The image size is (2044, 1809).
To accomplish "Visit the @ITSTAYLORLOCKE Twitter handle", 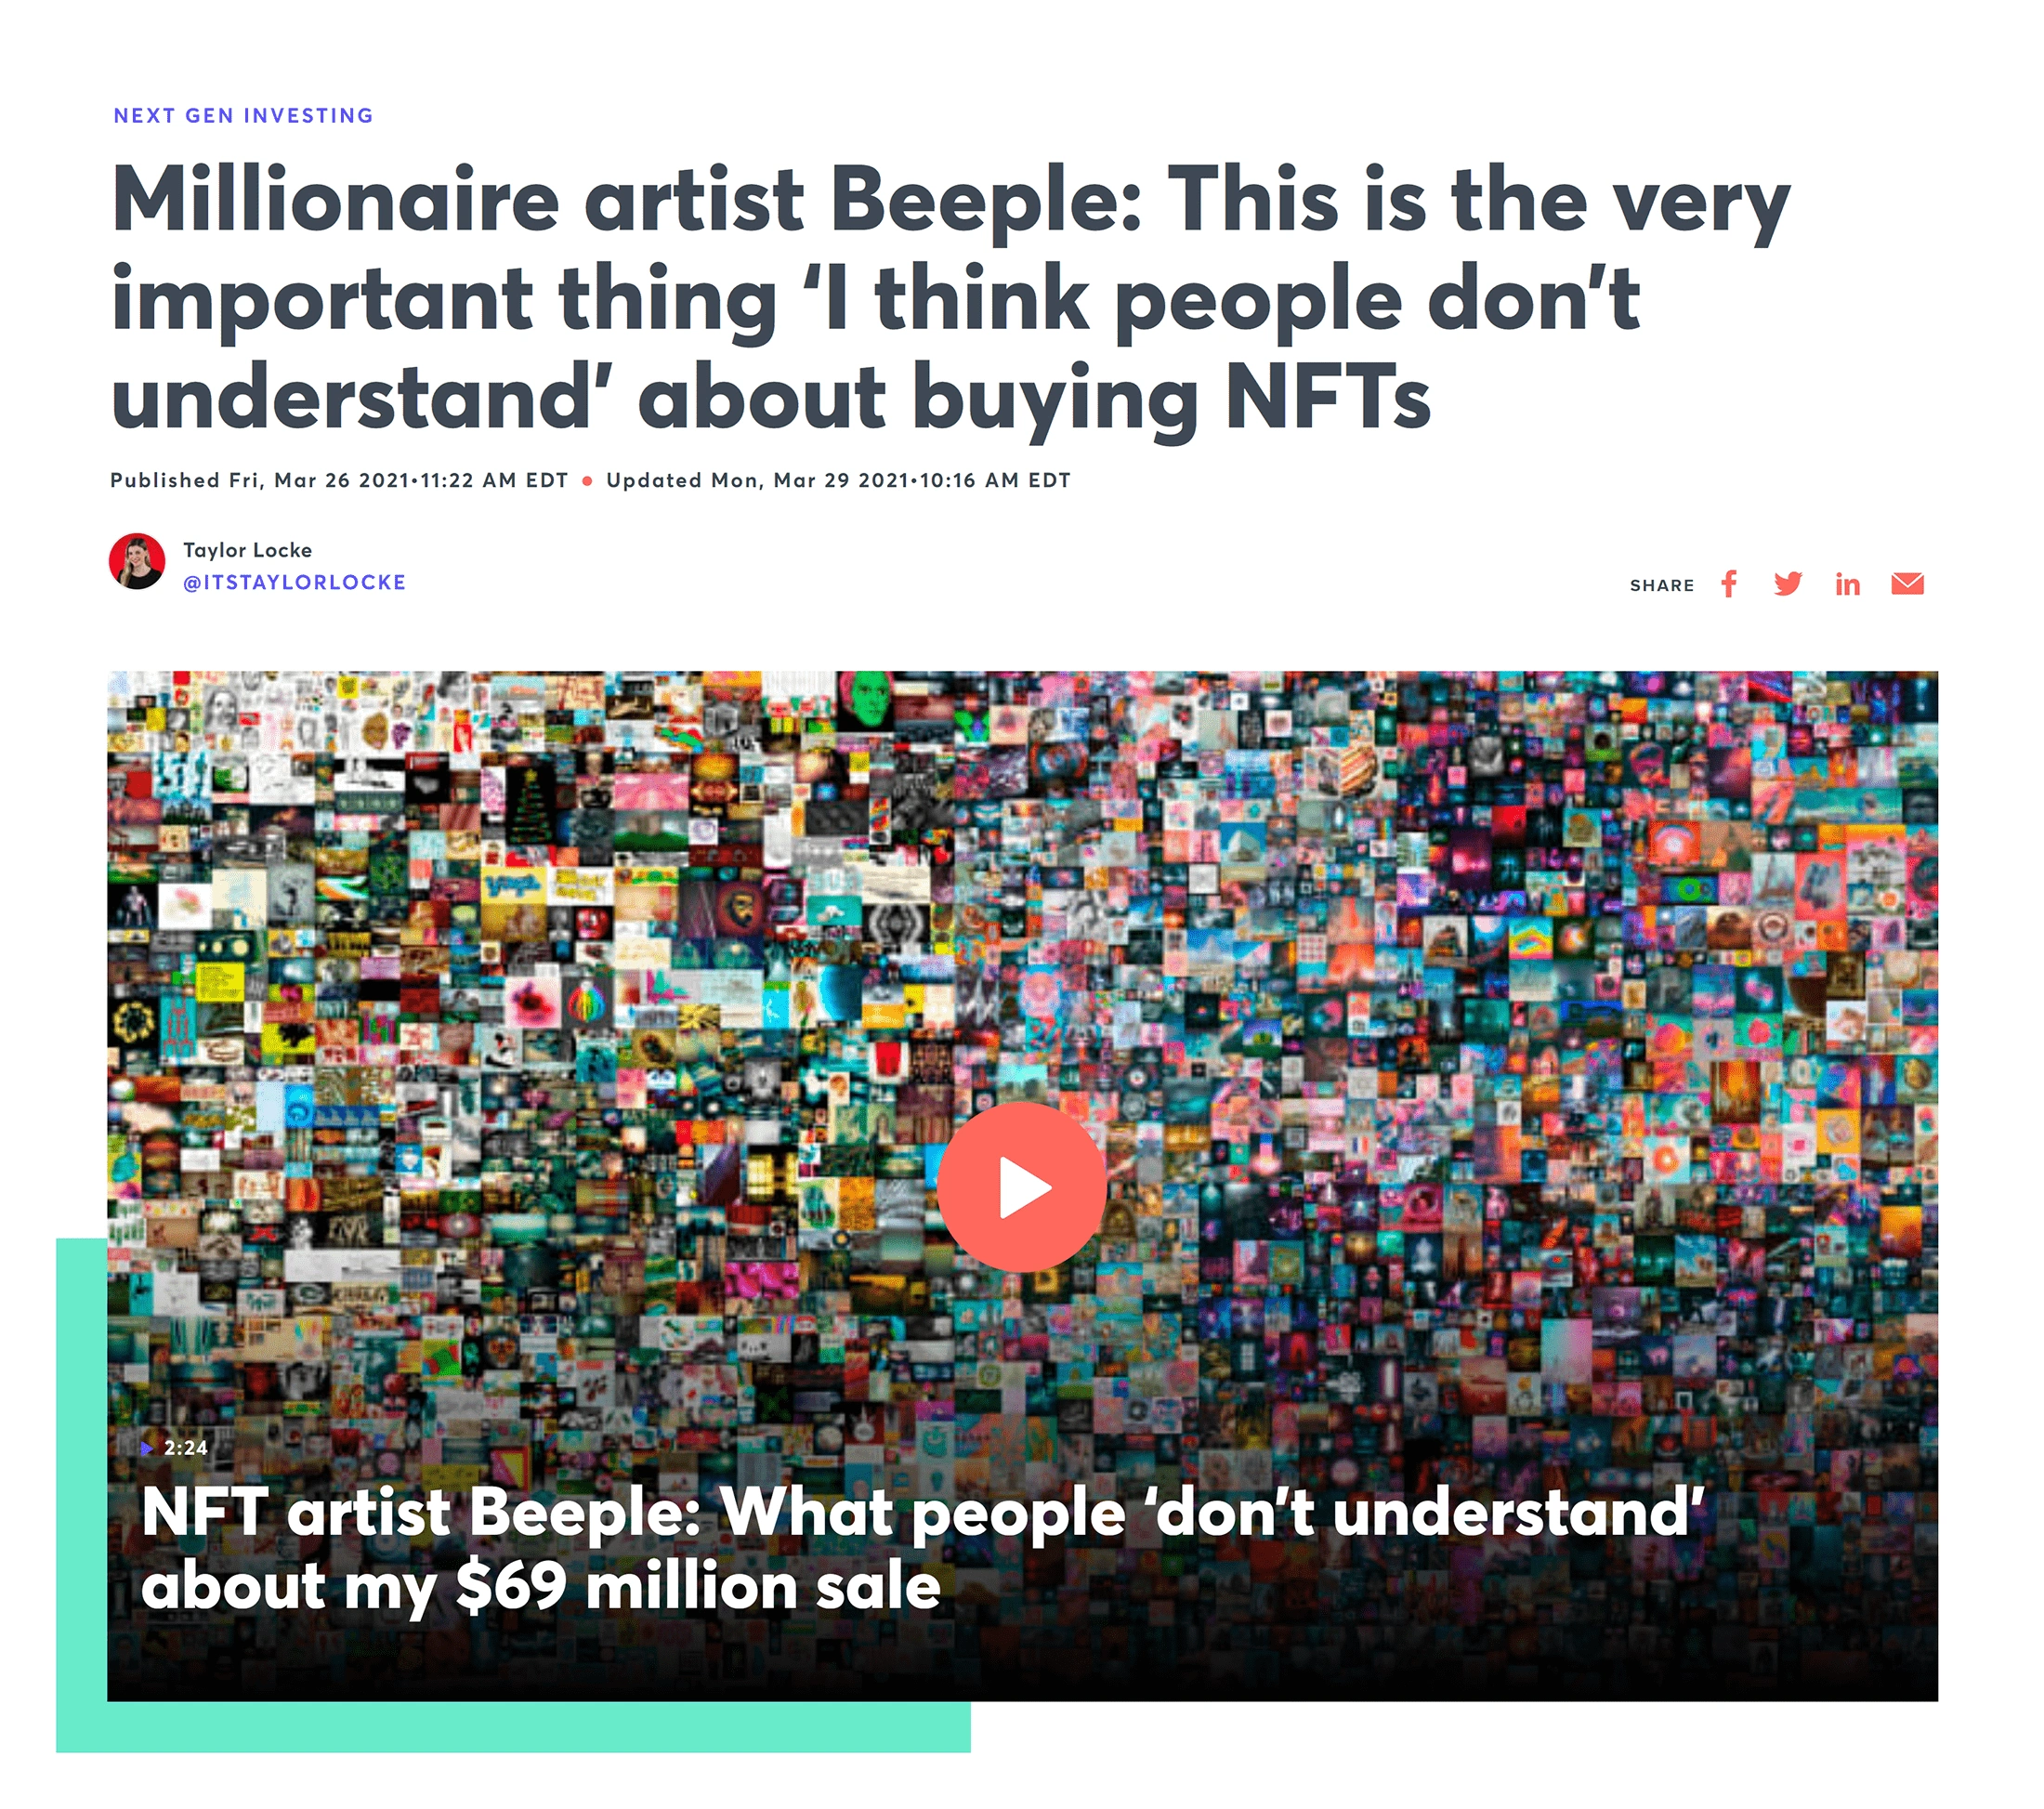I will coord(294,582).
